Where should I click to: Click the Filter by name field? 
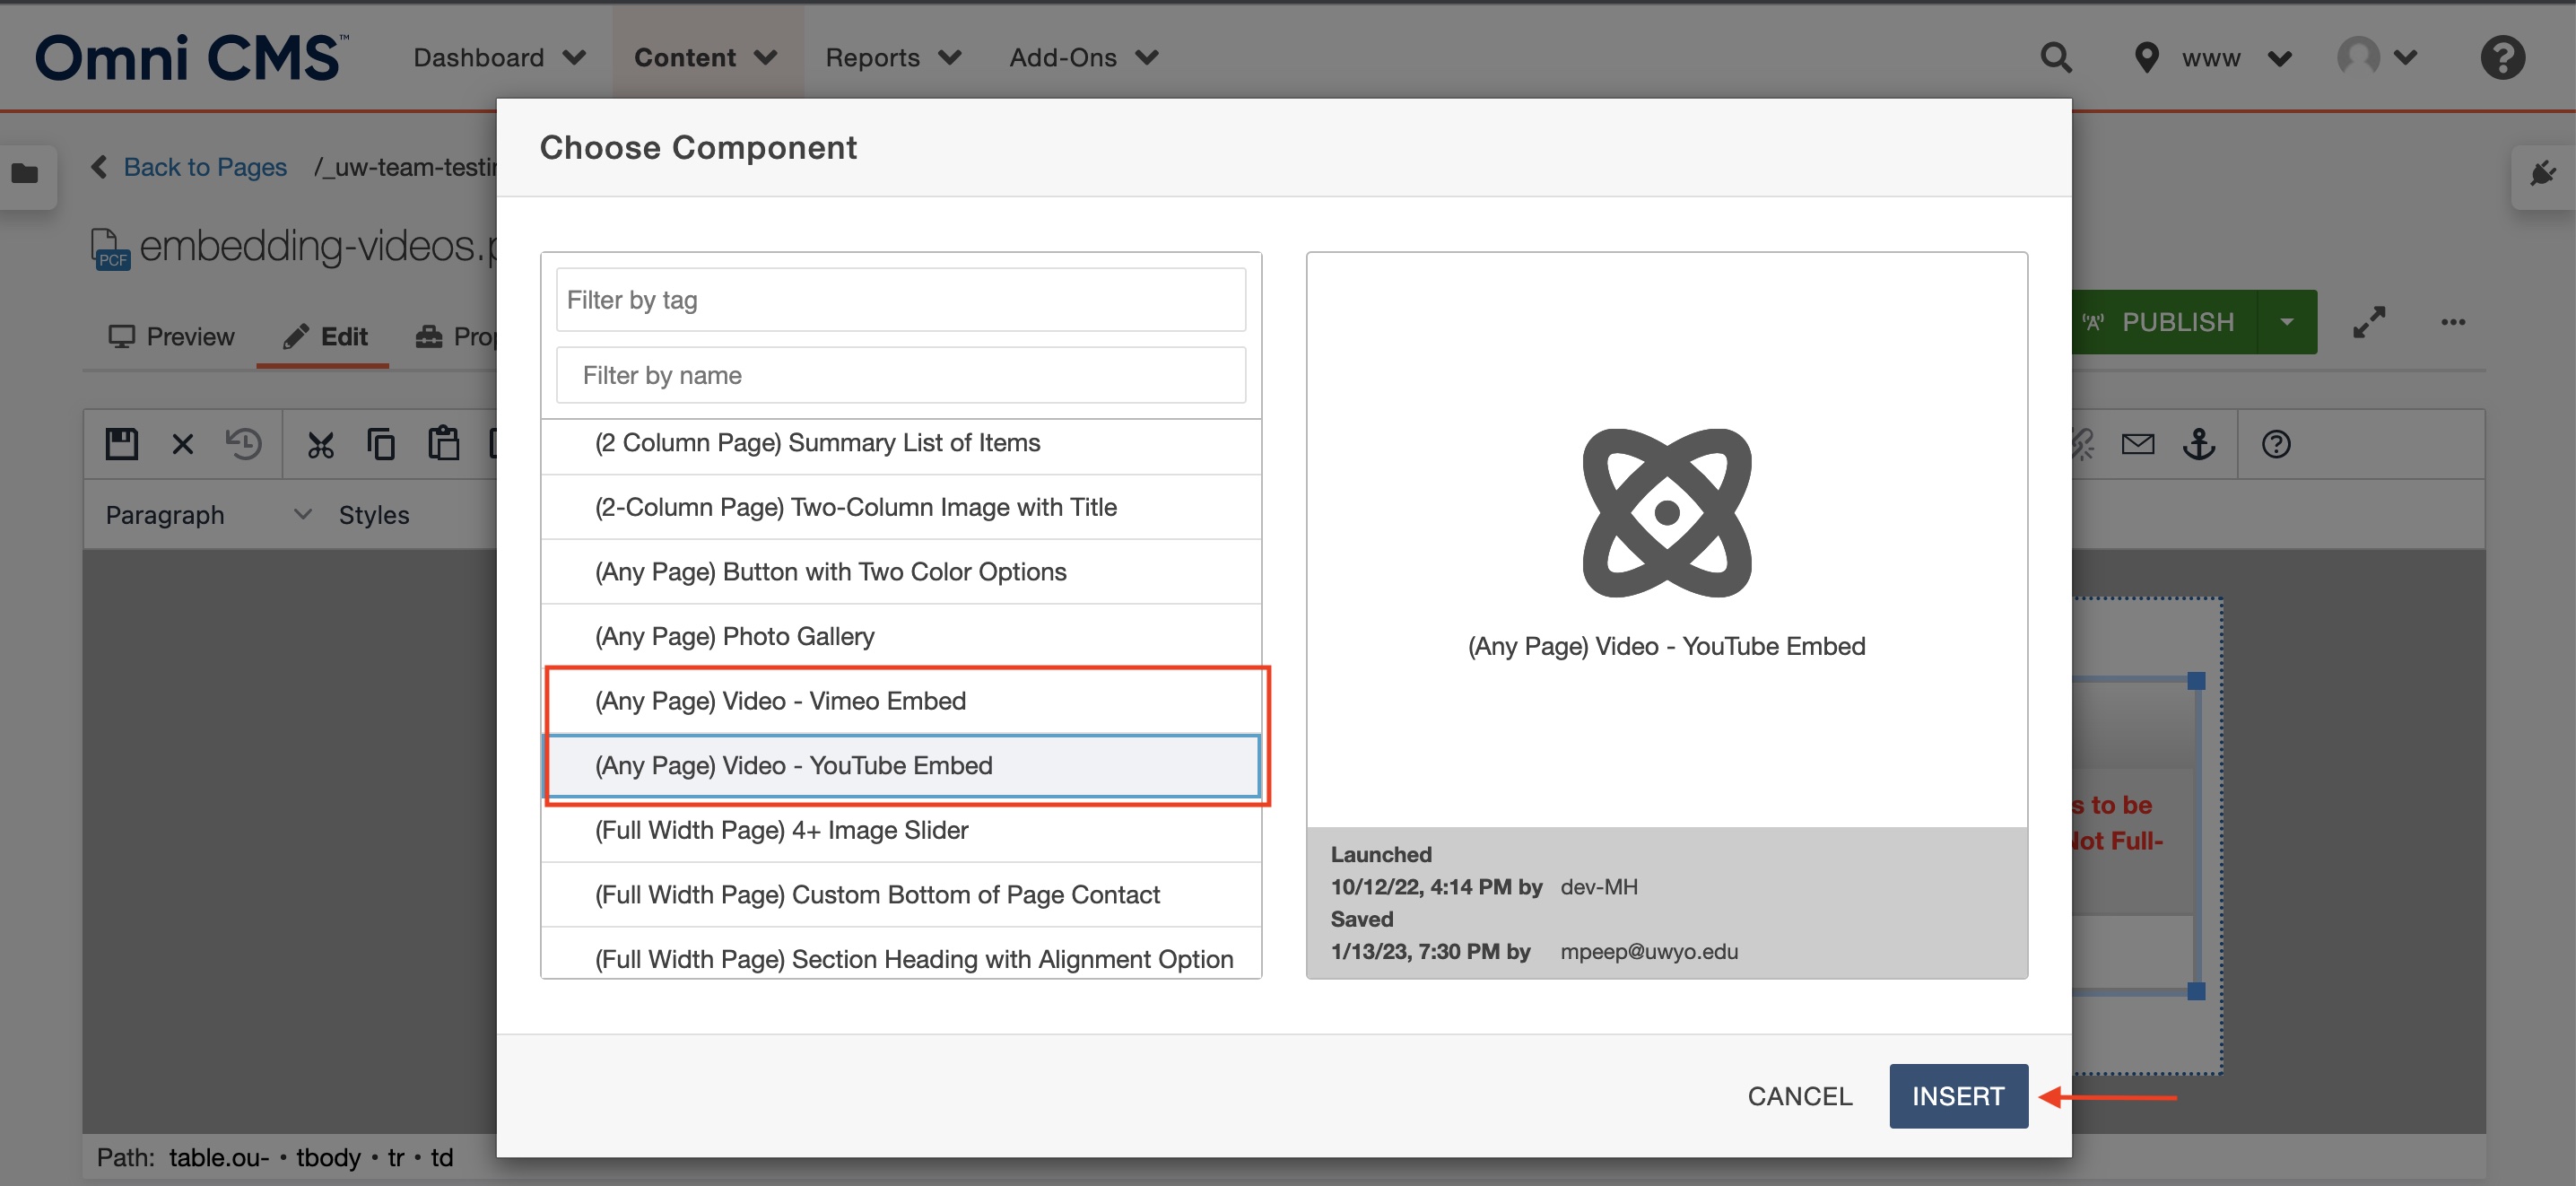click(x=900, y=375)
